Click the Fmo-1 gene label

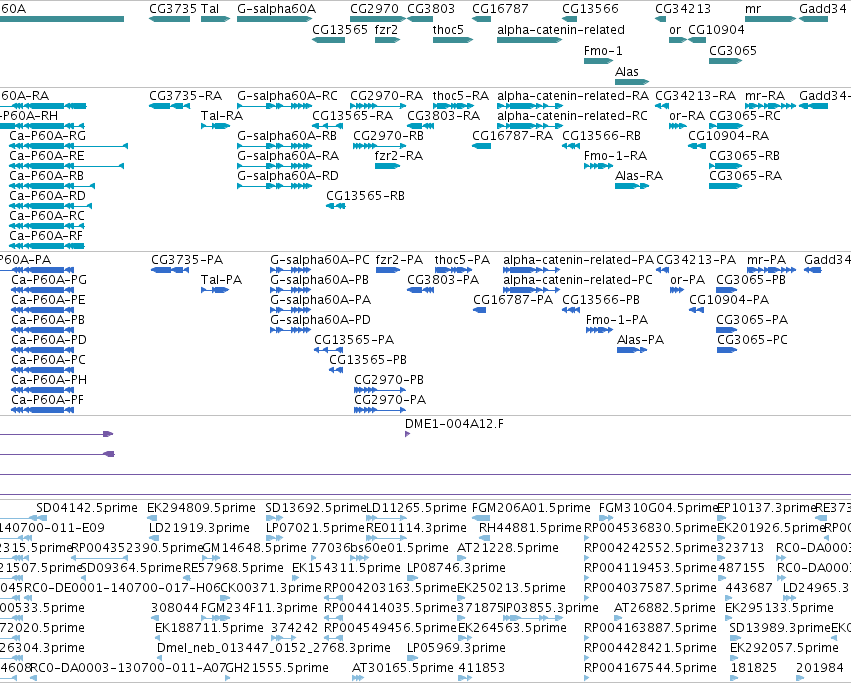[x=603, y=51]
